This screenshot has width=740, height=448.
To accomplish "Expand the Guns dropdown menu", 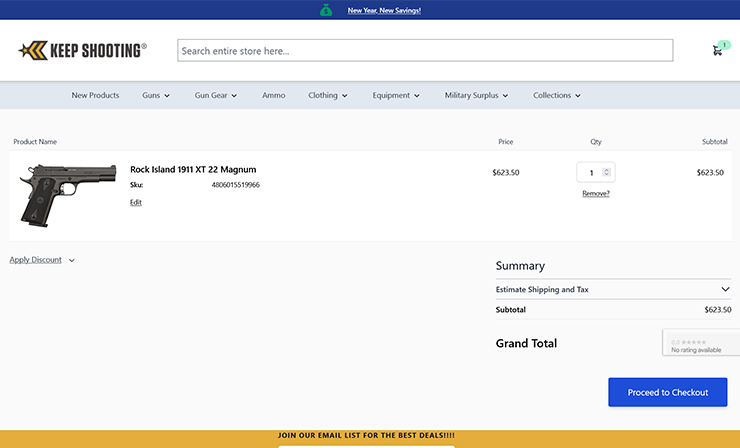I will pyautogui.click(x=156, y=96).
